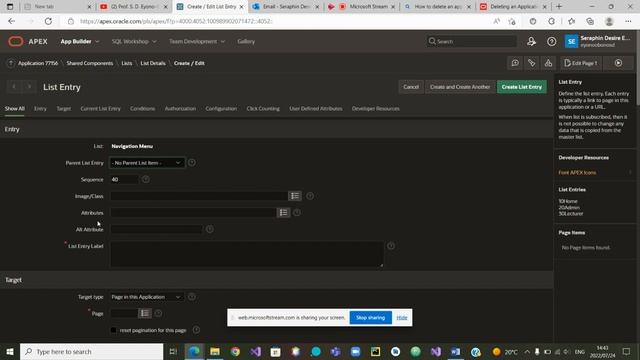Expand the Team Development menu
This screenshot has height=360, width=640.
(197, 41)
